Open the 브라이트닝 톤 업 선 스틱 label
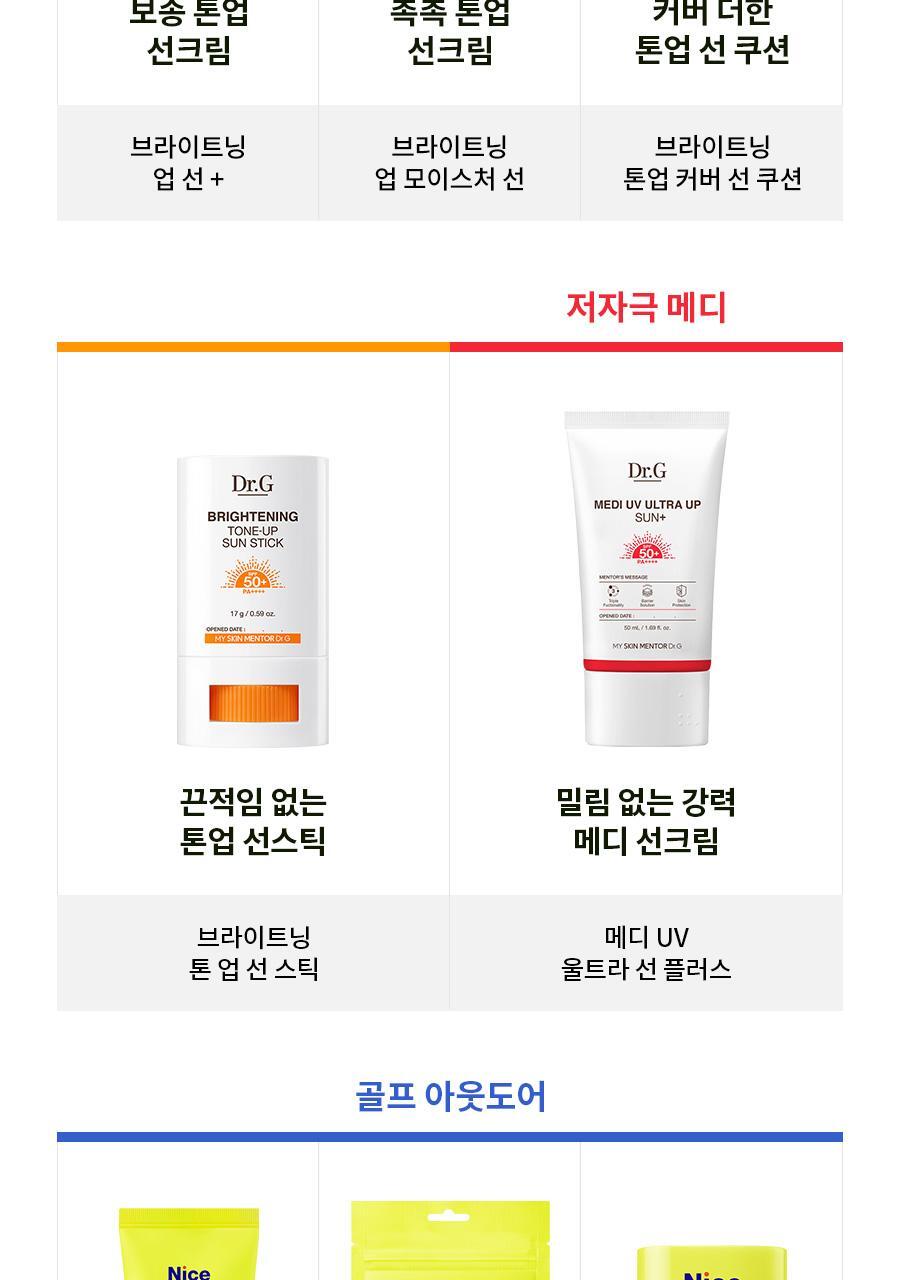 pyautogui.click(x=253, y=953)
